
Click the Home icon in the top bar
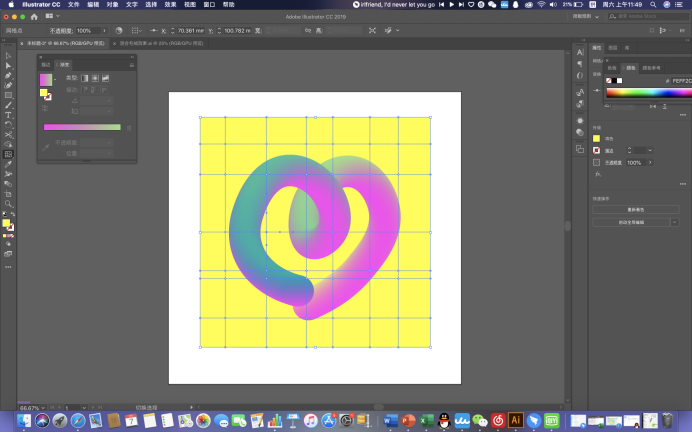[34, 16]
